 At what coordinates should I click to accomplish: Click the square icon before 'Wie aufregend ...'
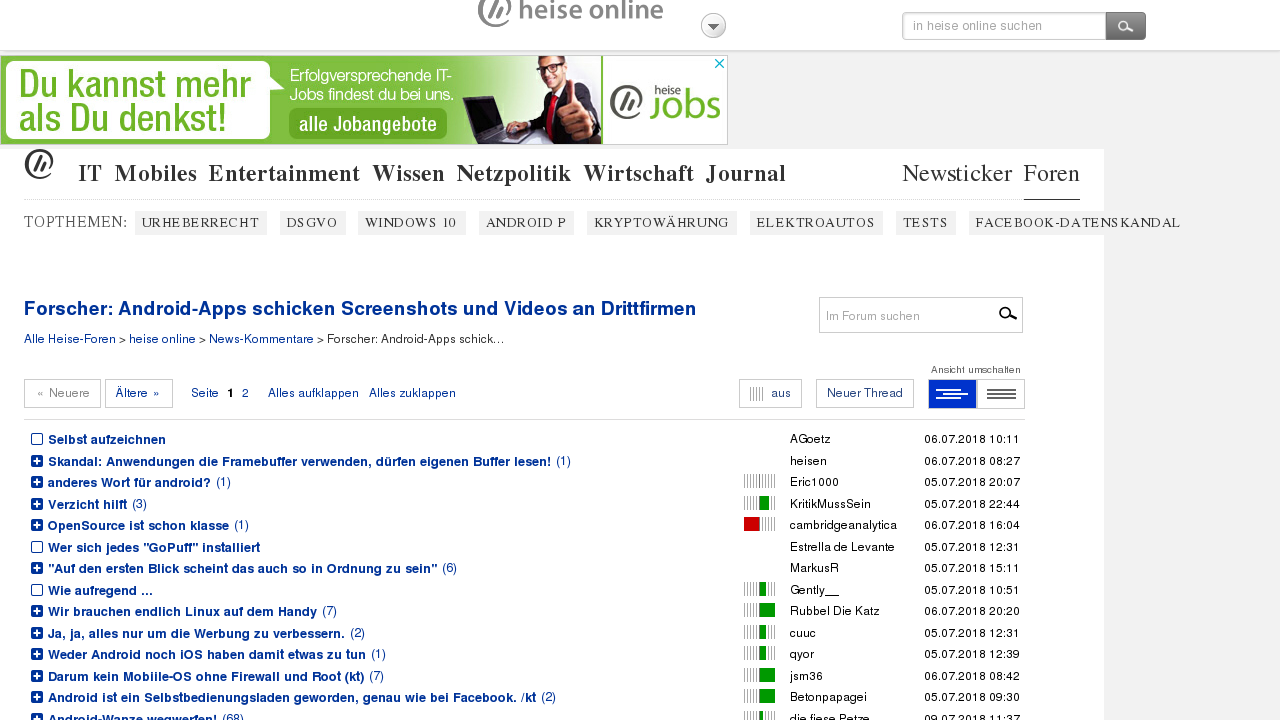point(37,590)
